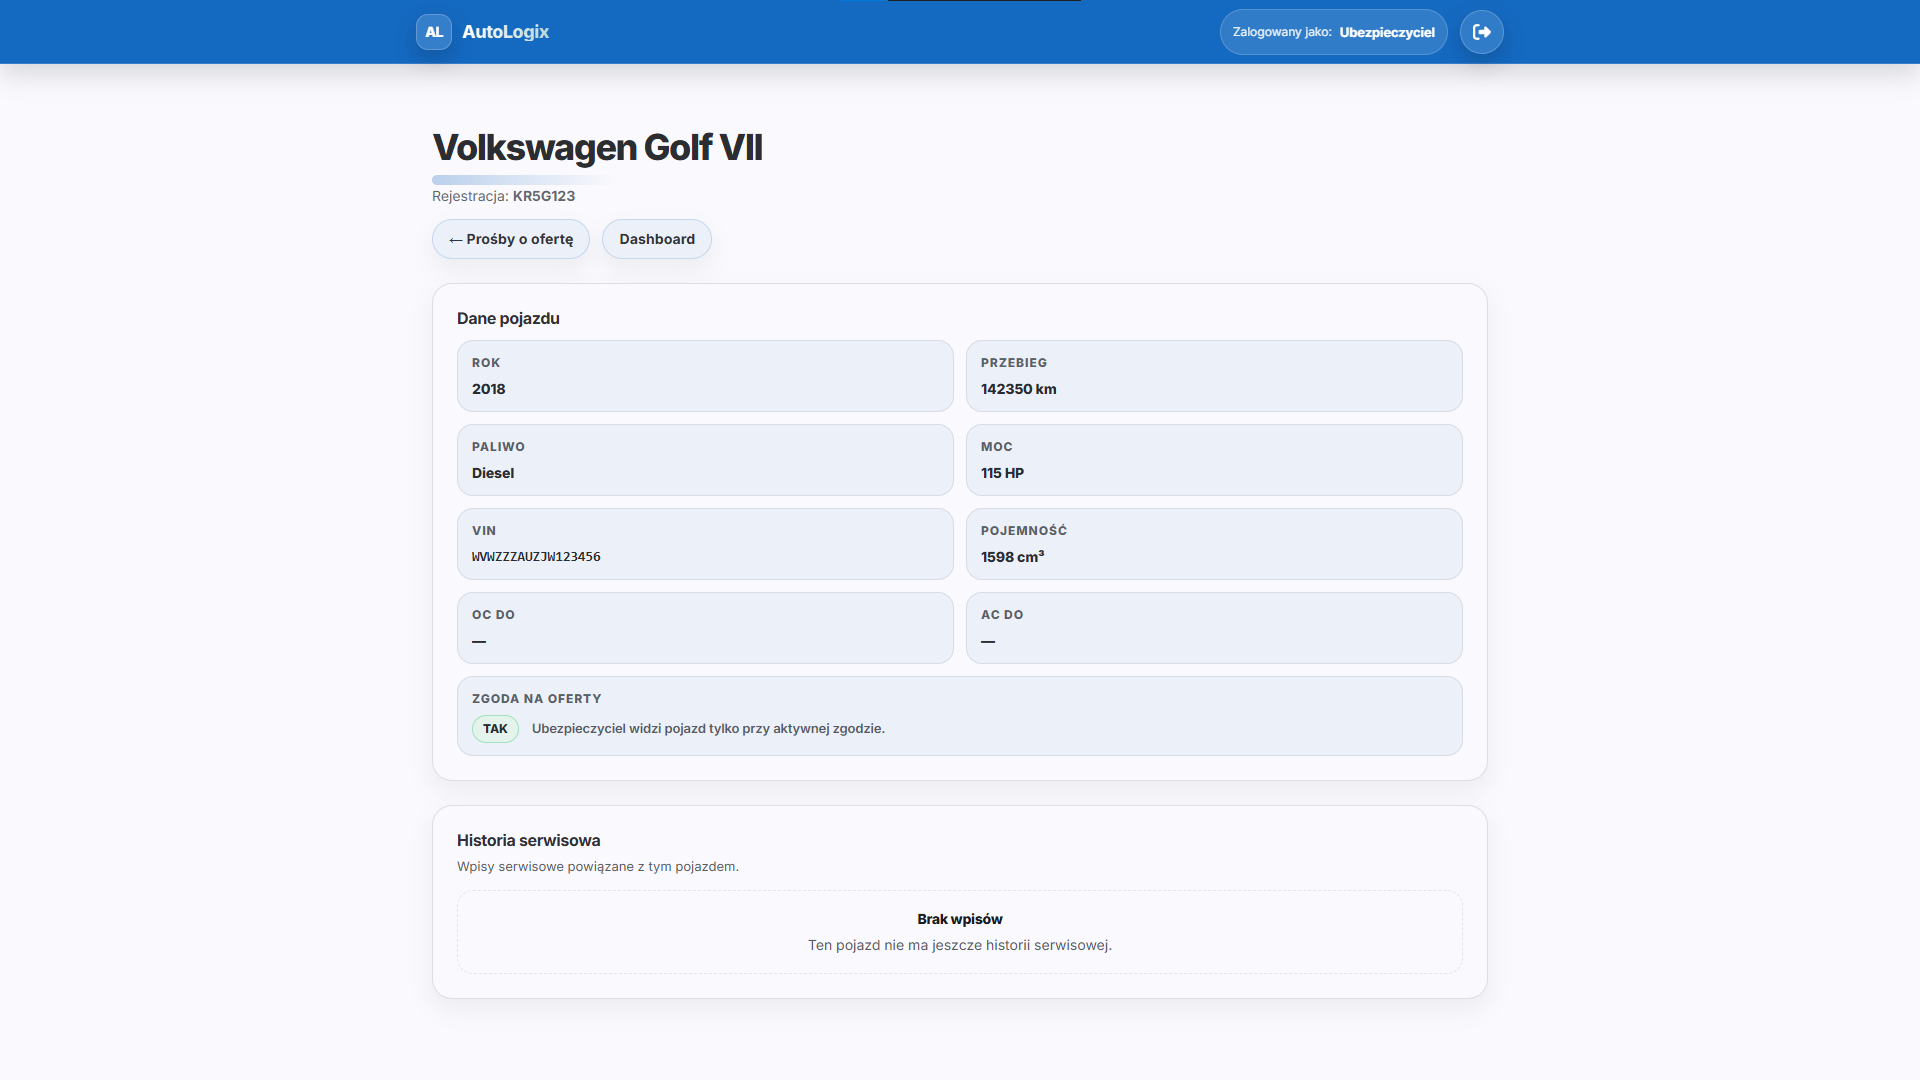Click the Historia serwisowa section title

528,840
